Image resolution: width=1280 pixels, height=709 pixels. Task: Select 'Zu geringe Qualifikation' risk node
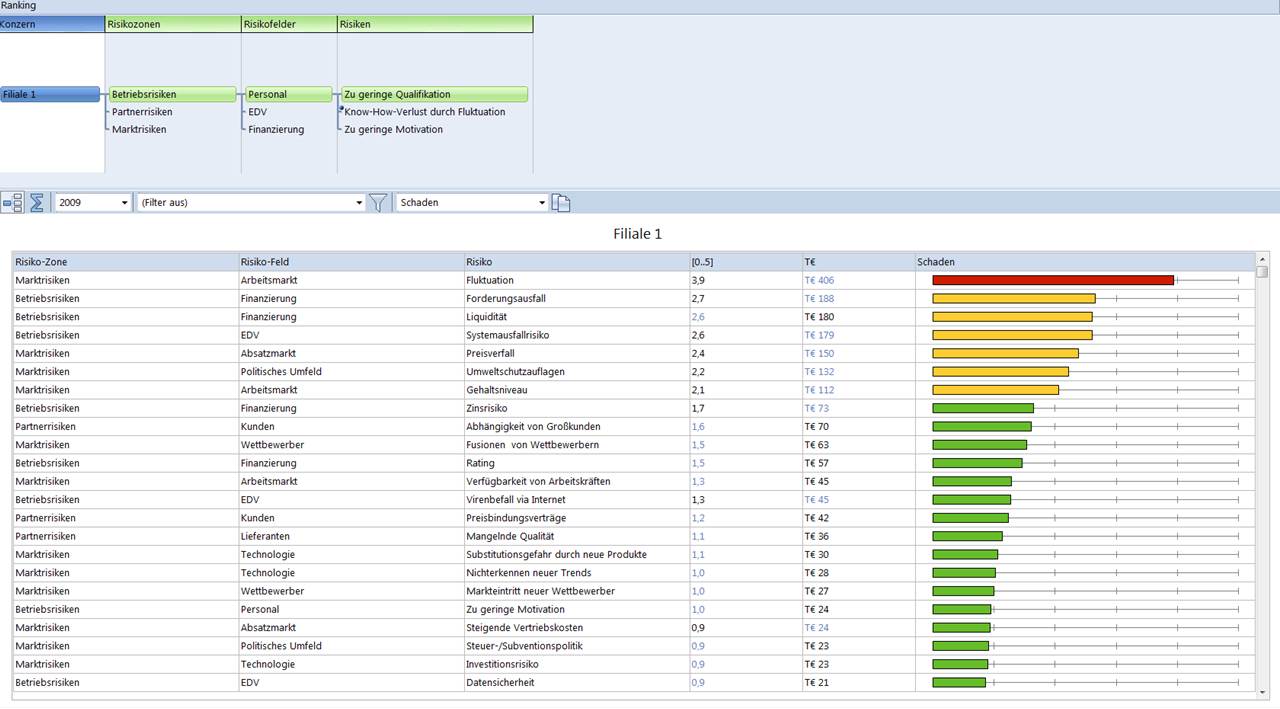(434, 94)
